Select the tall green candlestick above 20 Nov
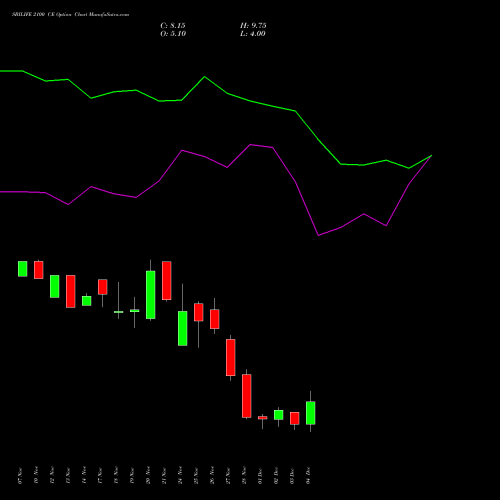 (x=151, y=295)
